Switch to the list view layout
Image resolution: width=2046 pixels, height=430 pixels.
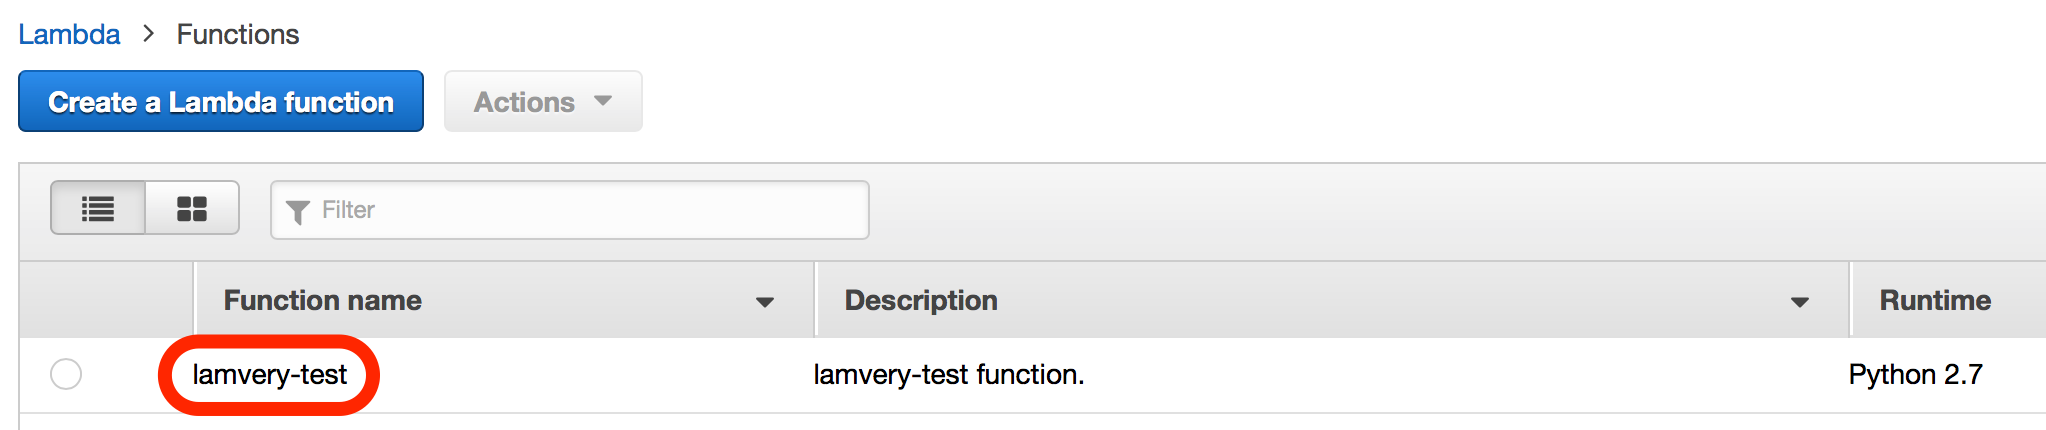98,208
